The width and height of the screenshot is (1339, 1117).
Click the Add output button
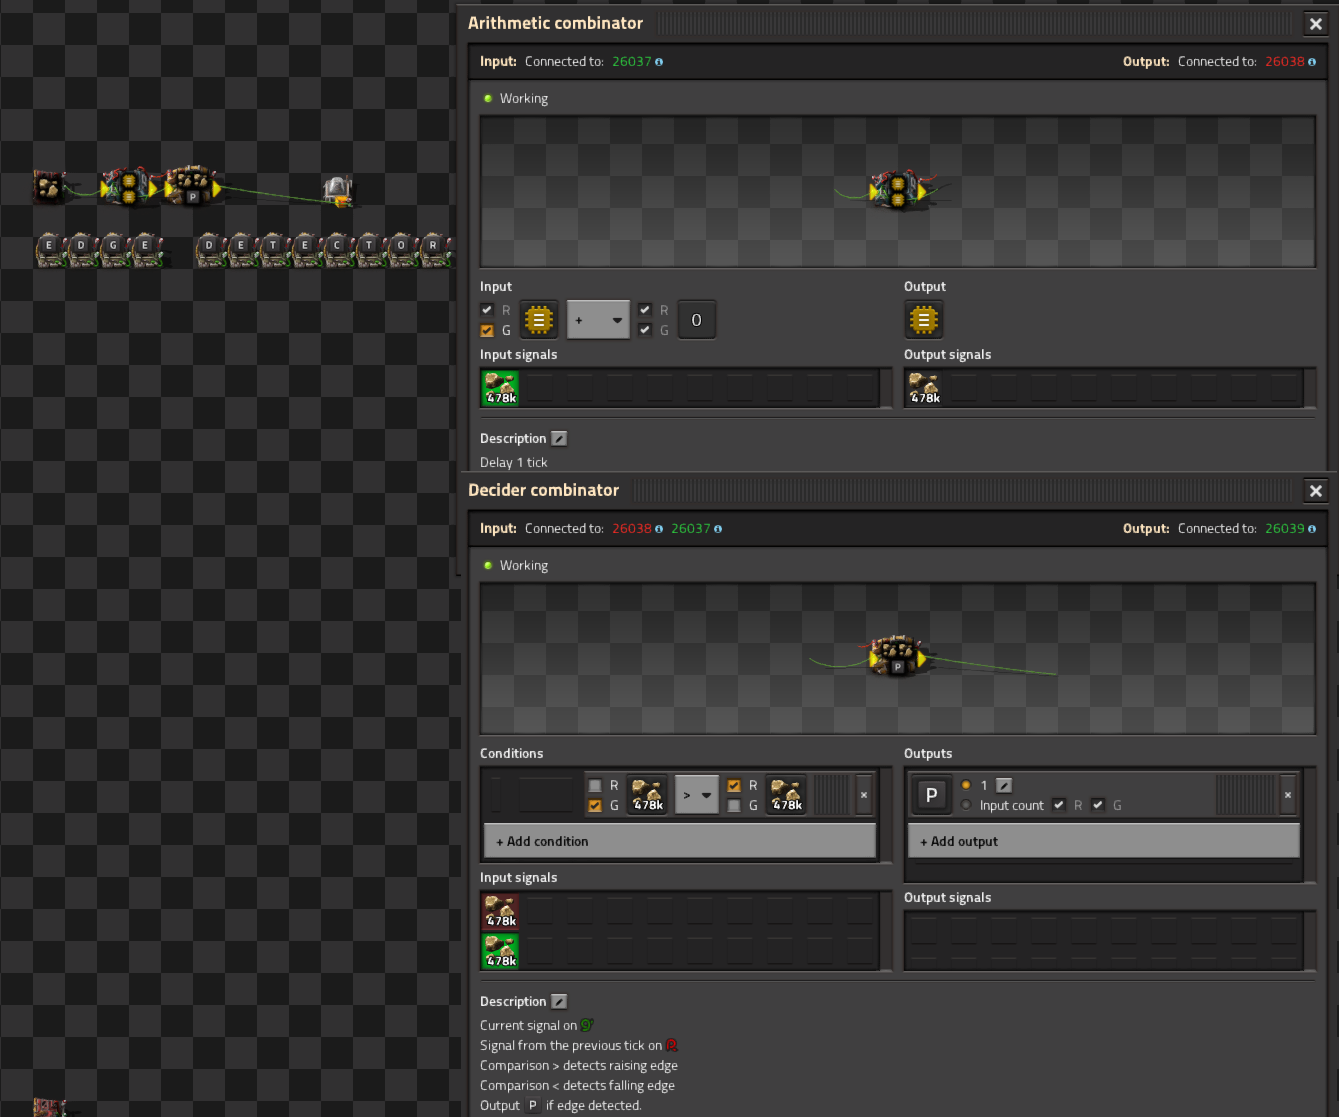point(1104,841)
